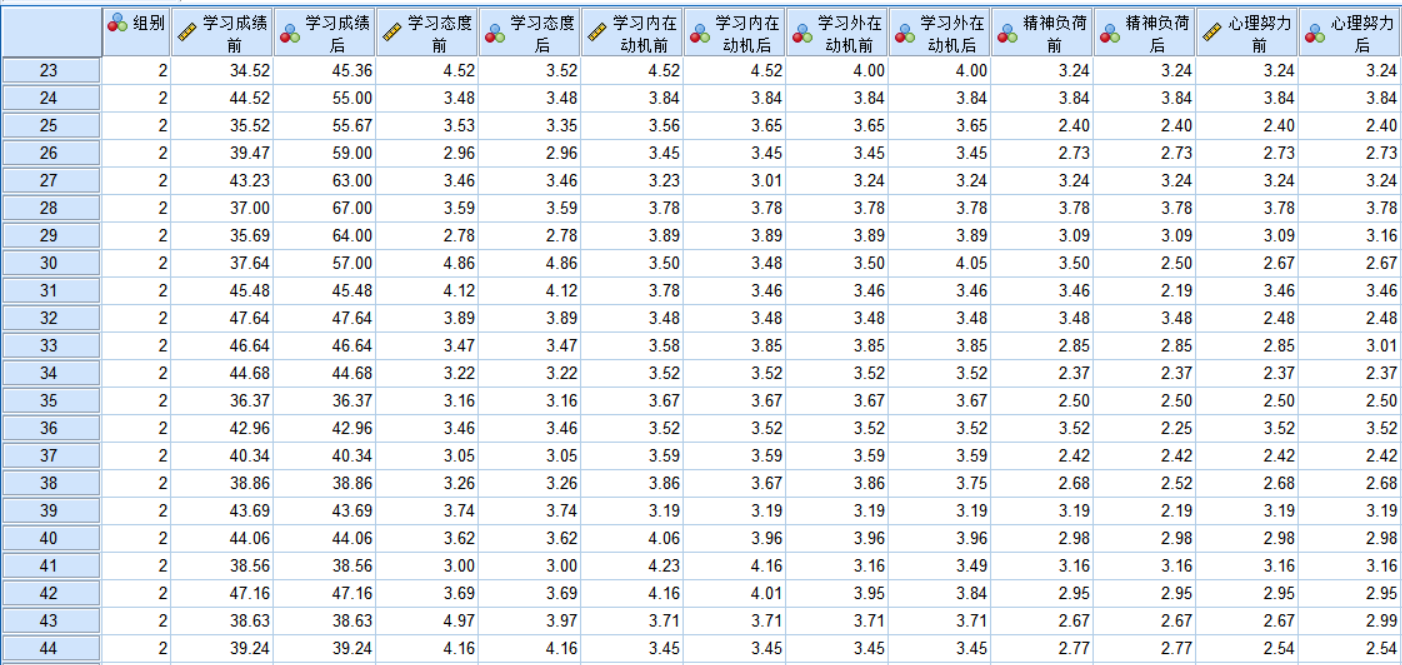
Task: Click 心理努力后 cell 3.16 in row 29
Action: pyautogui.click(x=1350, y=236)
